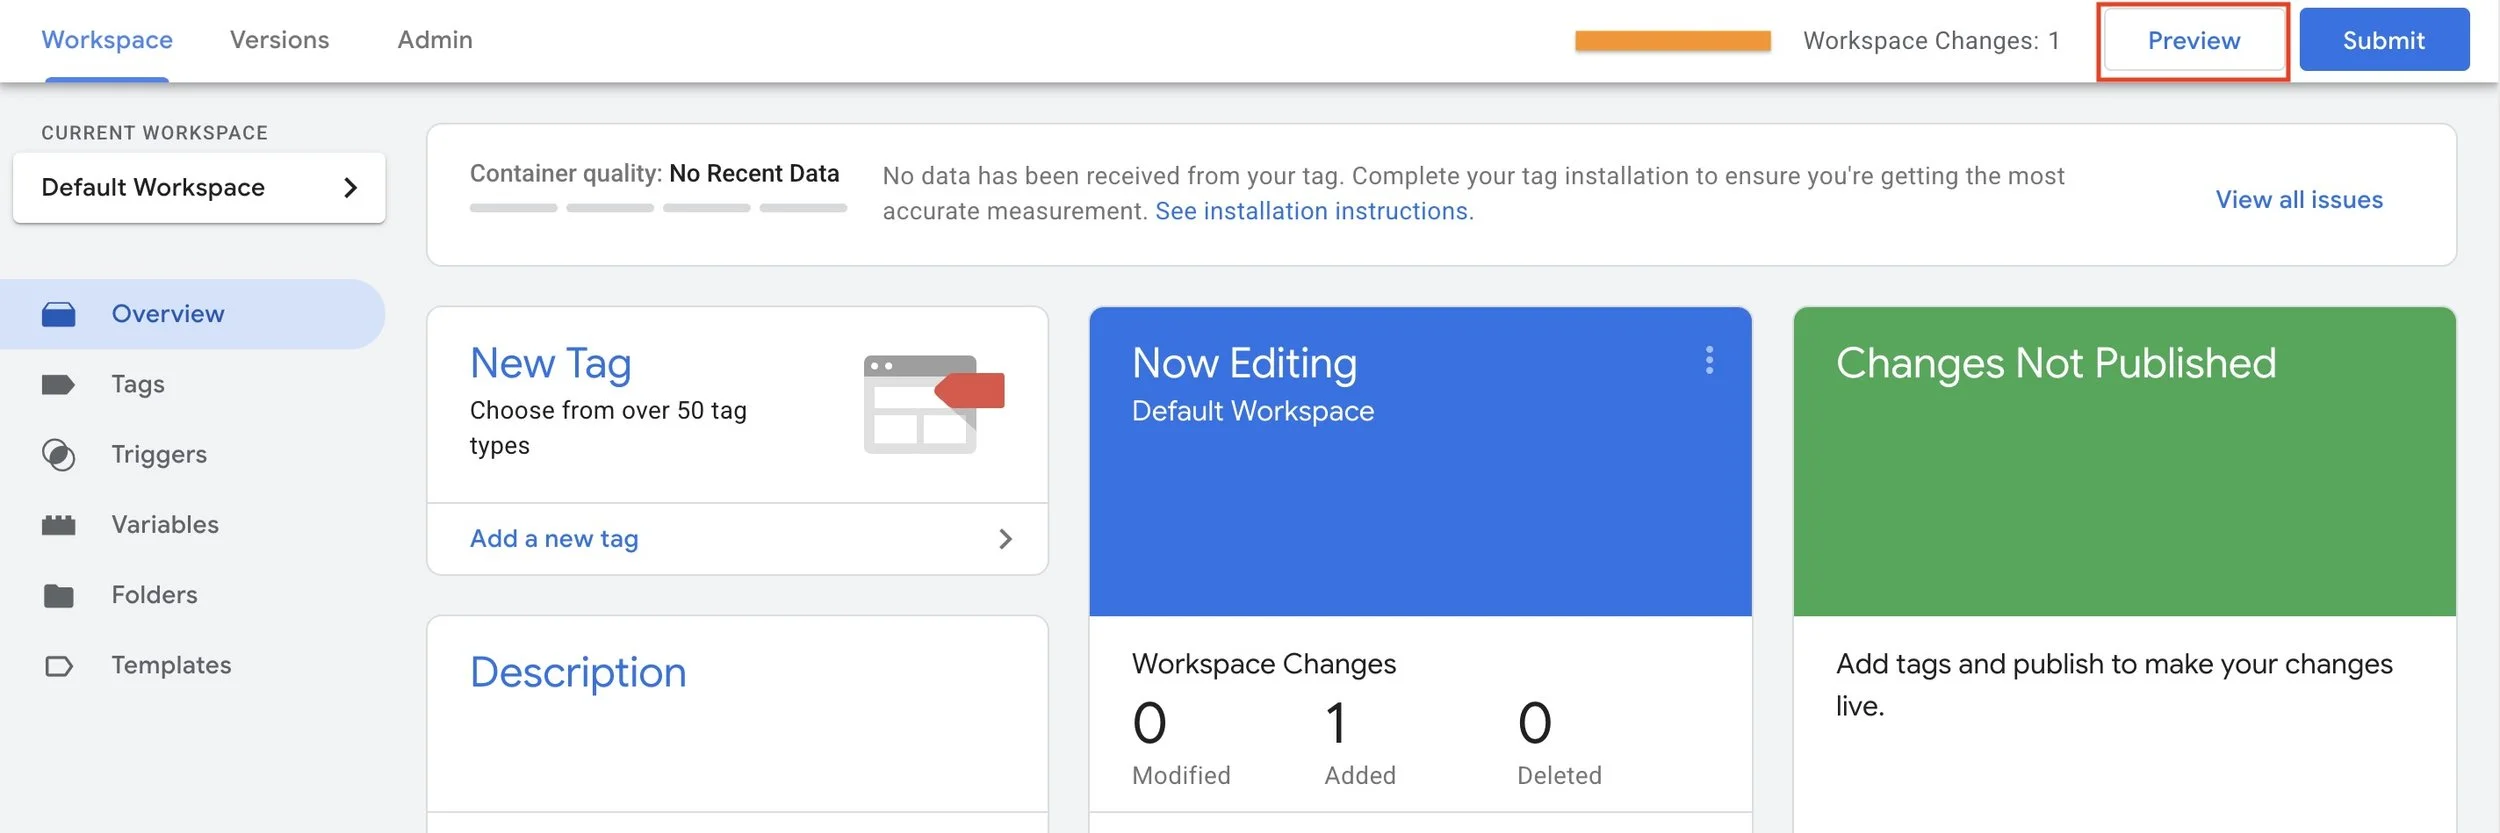Image resolution: width=2500 pixels, height=833 pixels.
Task: Click the Container quality progress bars
Action: (658, 208)
